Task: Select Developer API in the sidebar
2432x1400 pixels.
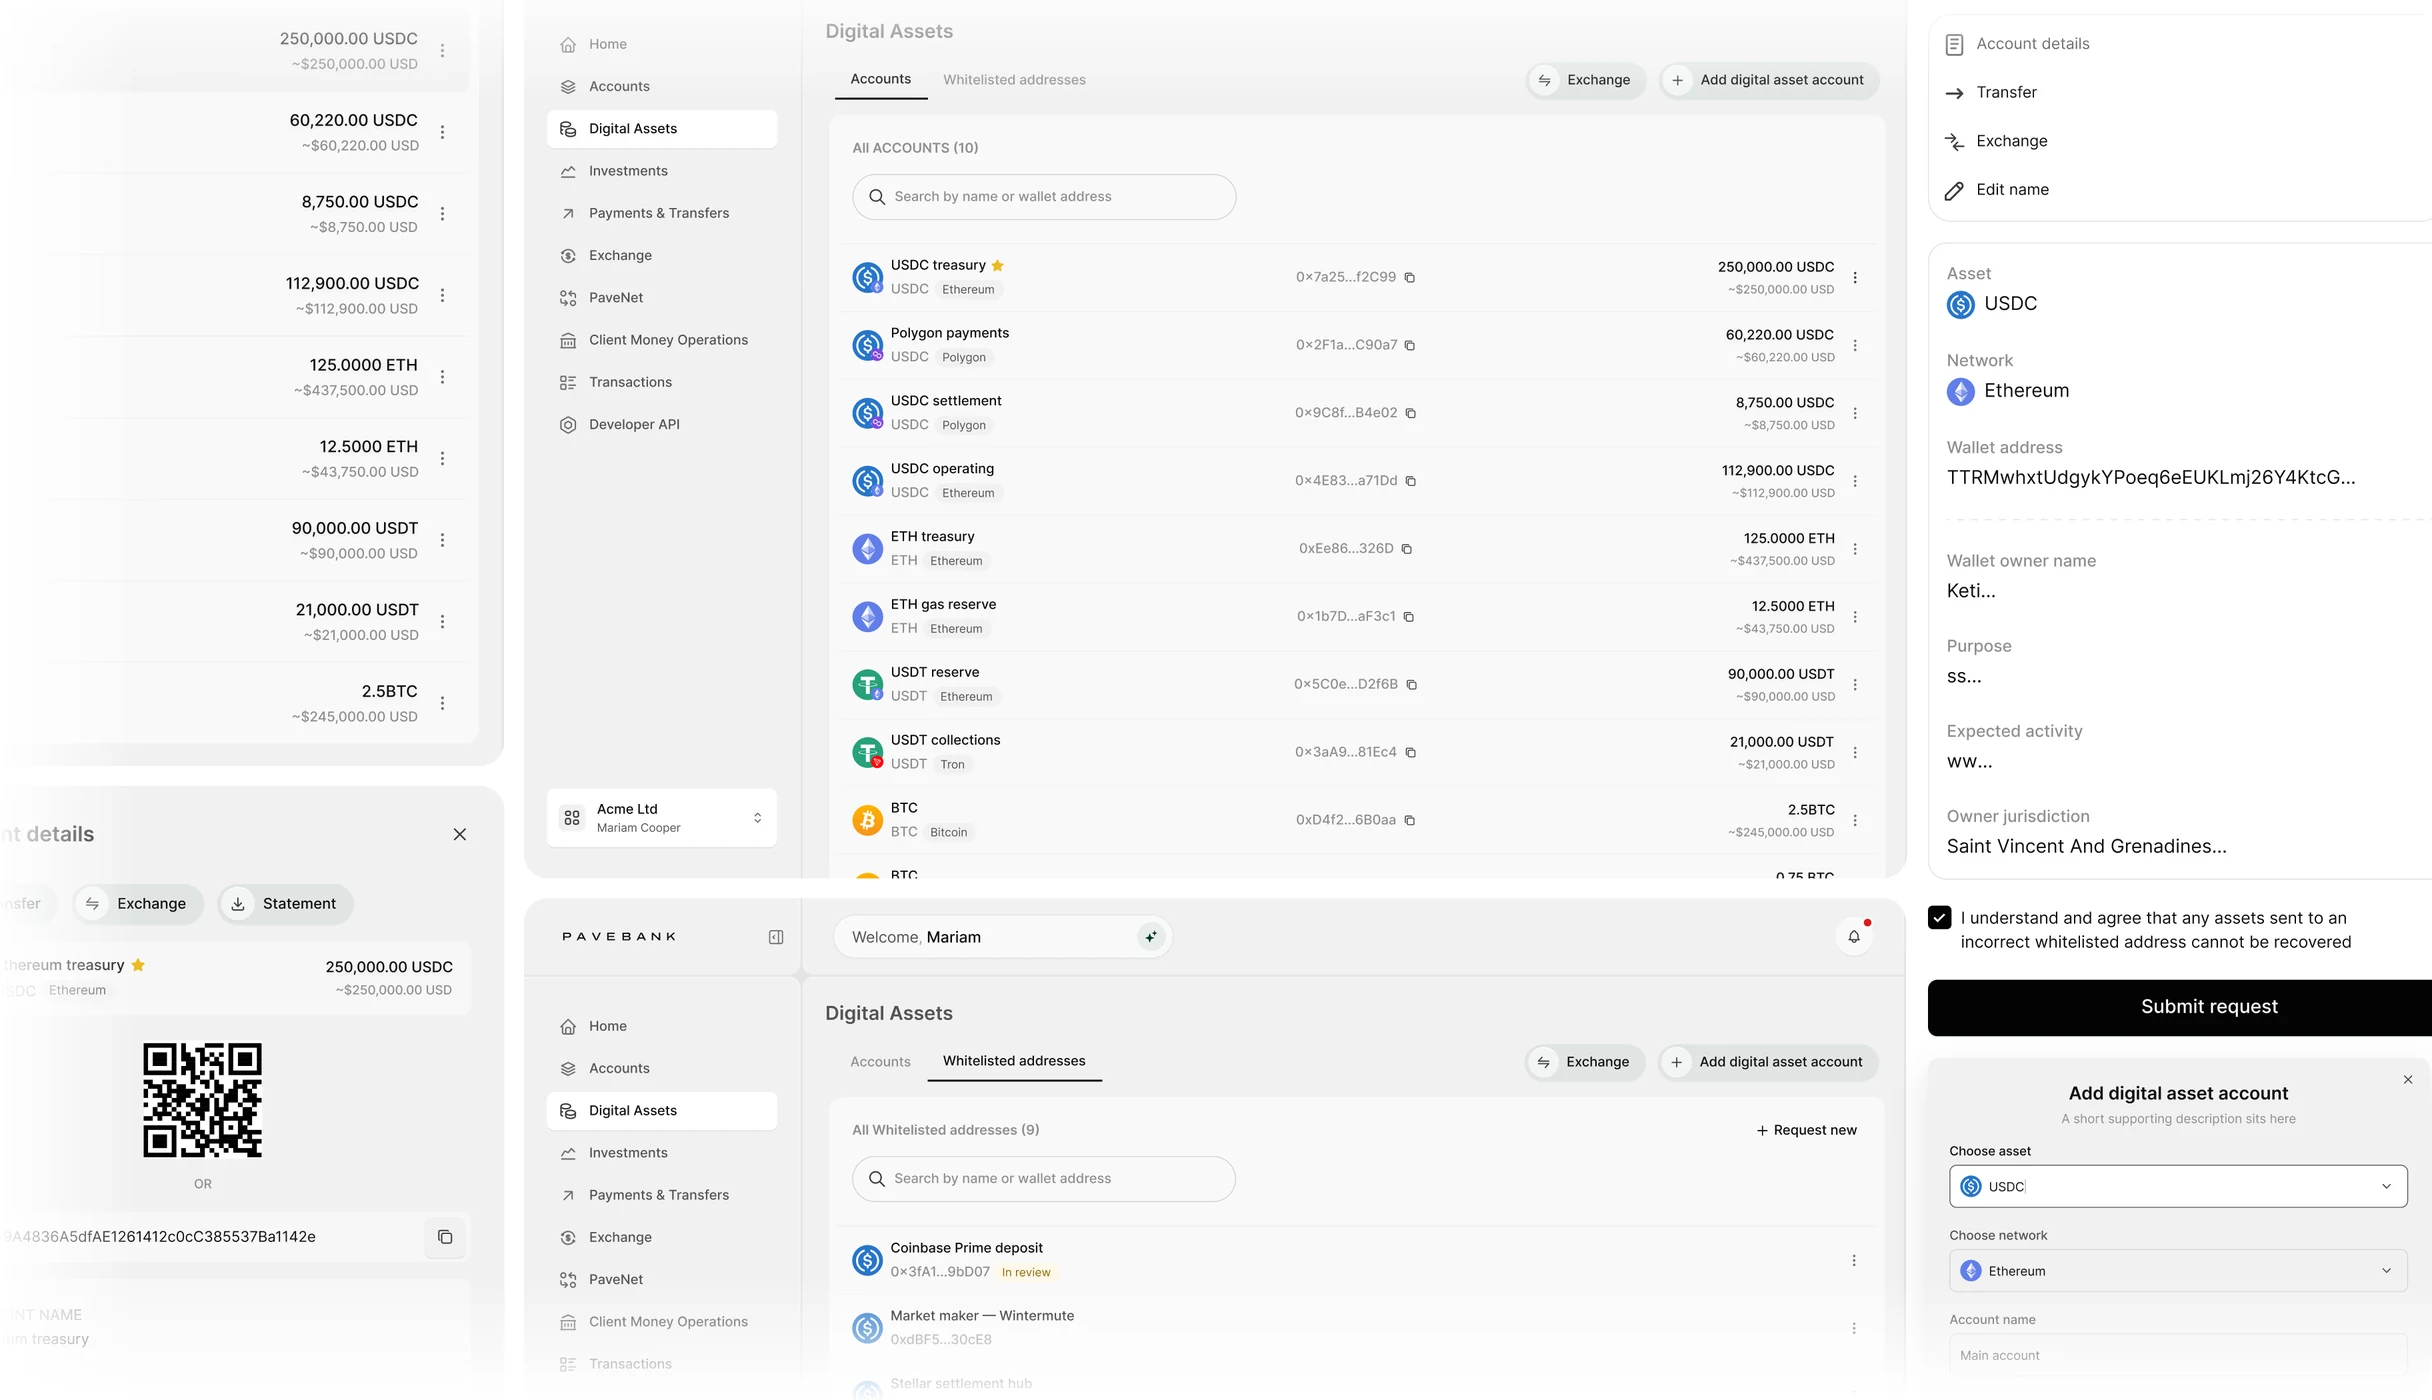Action: click(662, 424)
